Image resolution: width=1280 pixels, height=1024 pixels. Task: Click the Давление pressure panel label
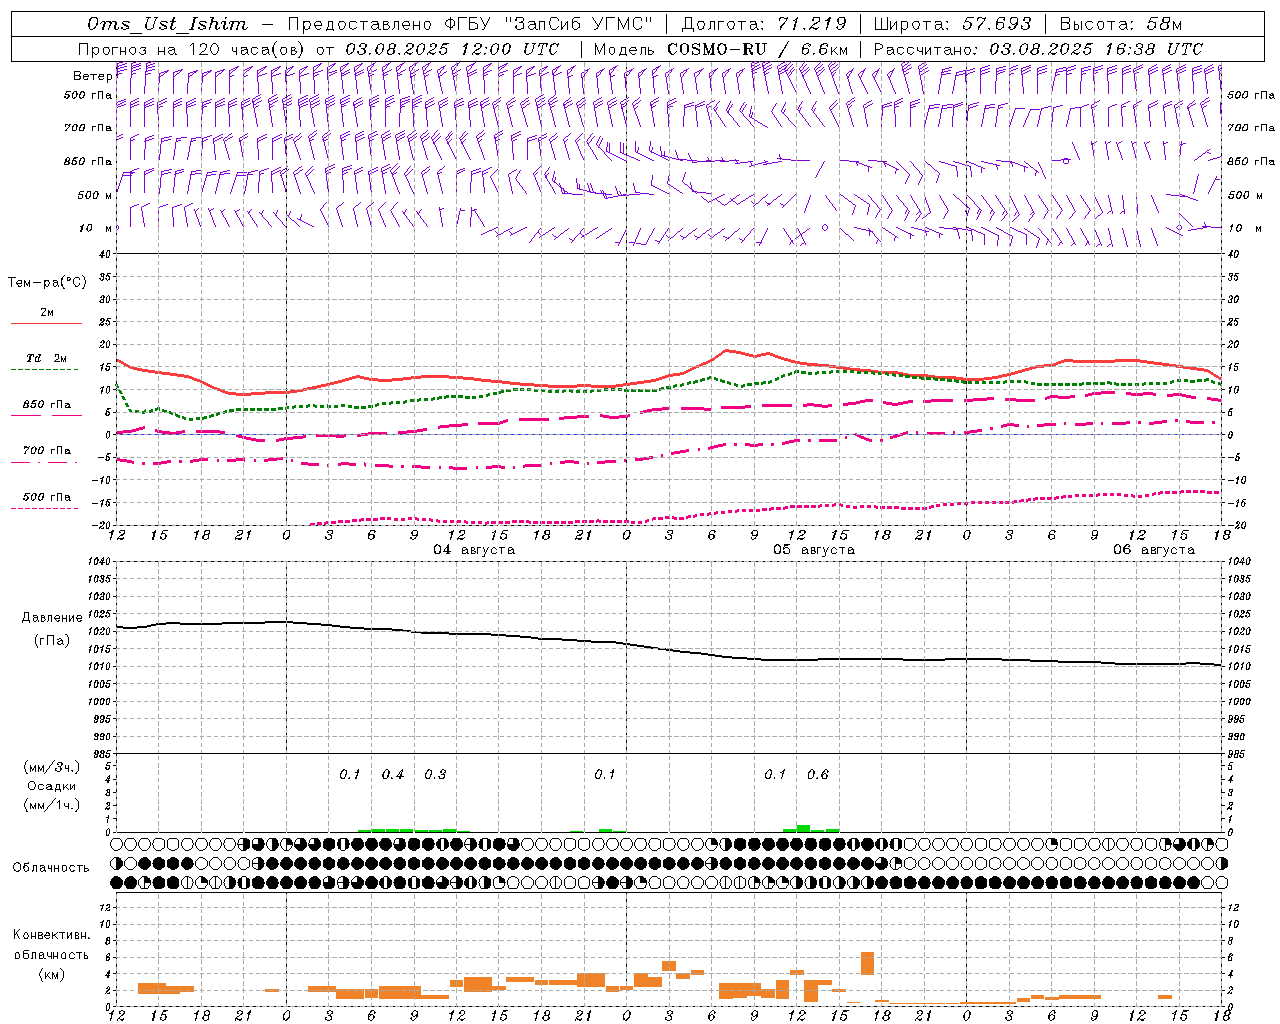(x=52, y=618)
